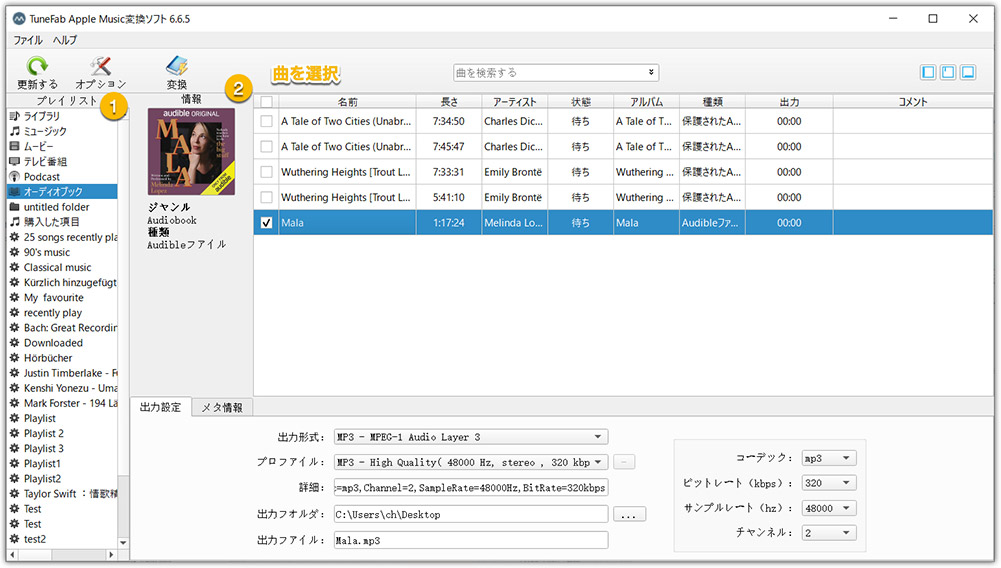
Task: Expand the 曲を検索する search dropdown
Action: [651, 73]
